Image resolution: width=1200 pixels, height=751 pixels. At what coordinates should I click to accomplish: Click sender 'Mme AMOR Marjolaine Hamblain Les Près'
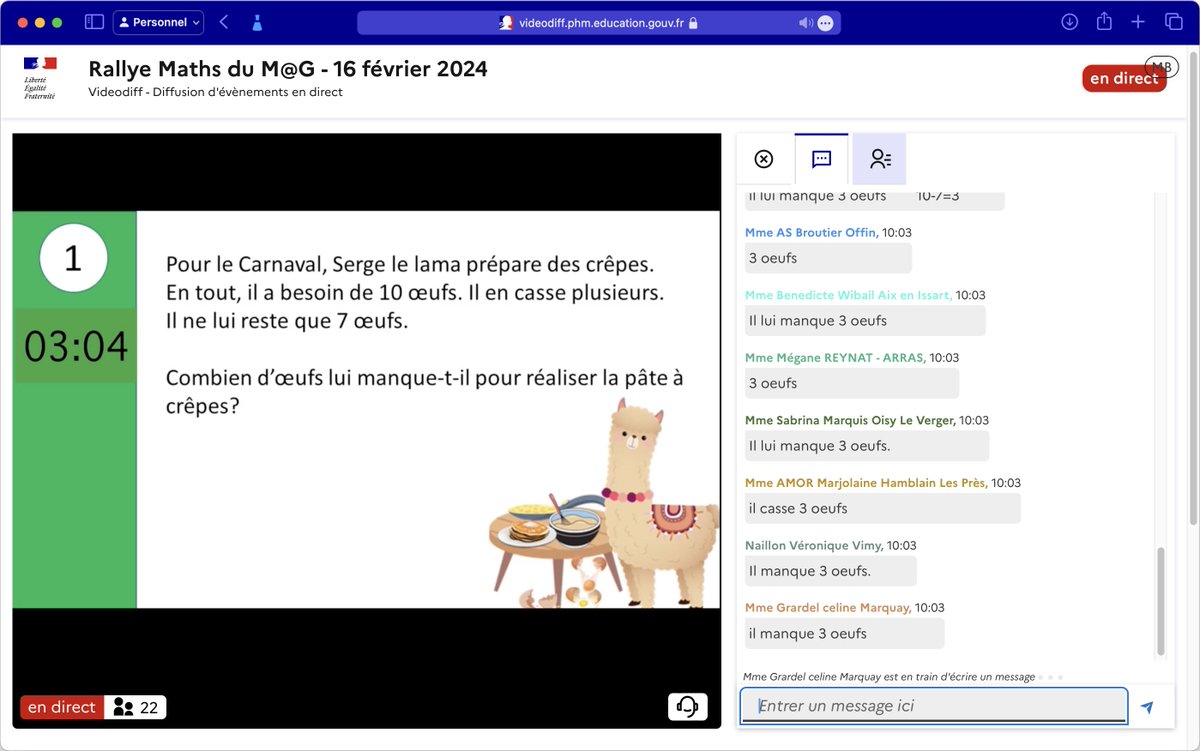[866, 483]
